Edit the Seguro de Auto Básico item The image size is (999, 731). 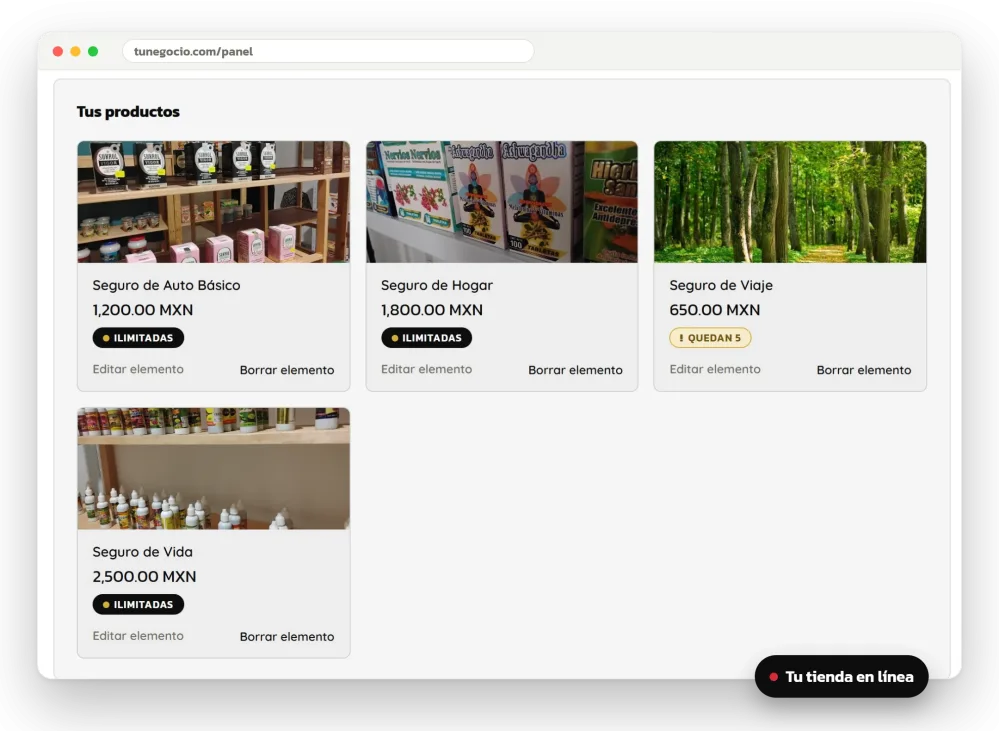click(x=138, y=369)
